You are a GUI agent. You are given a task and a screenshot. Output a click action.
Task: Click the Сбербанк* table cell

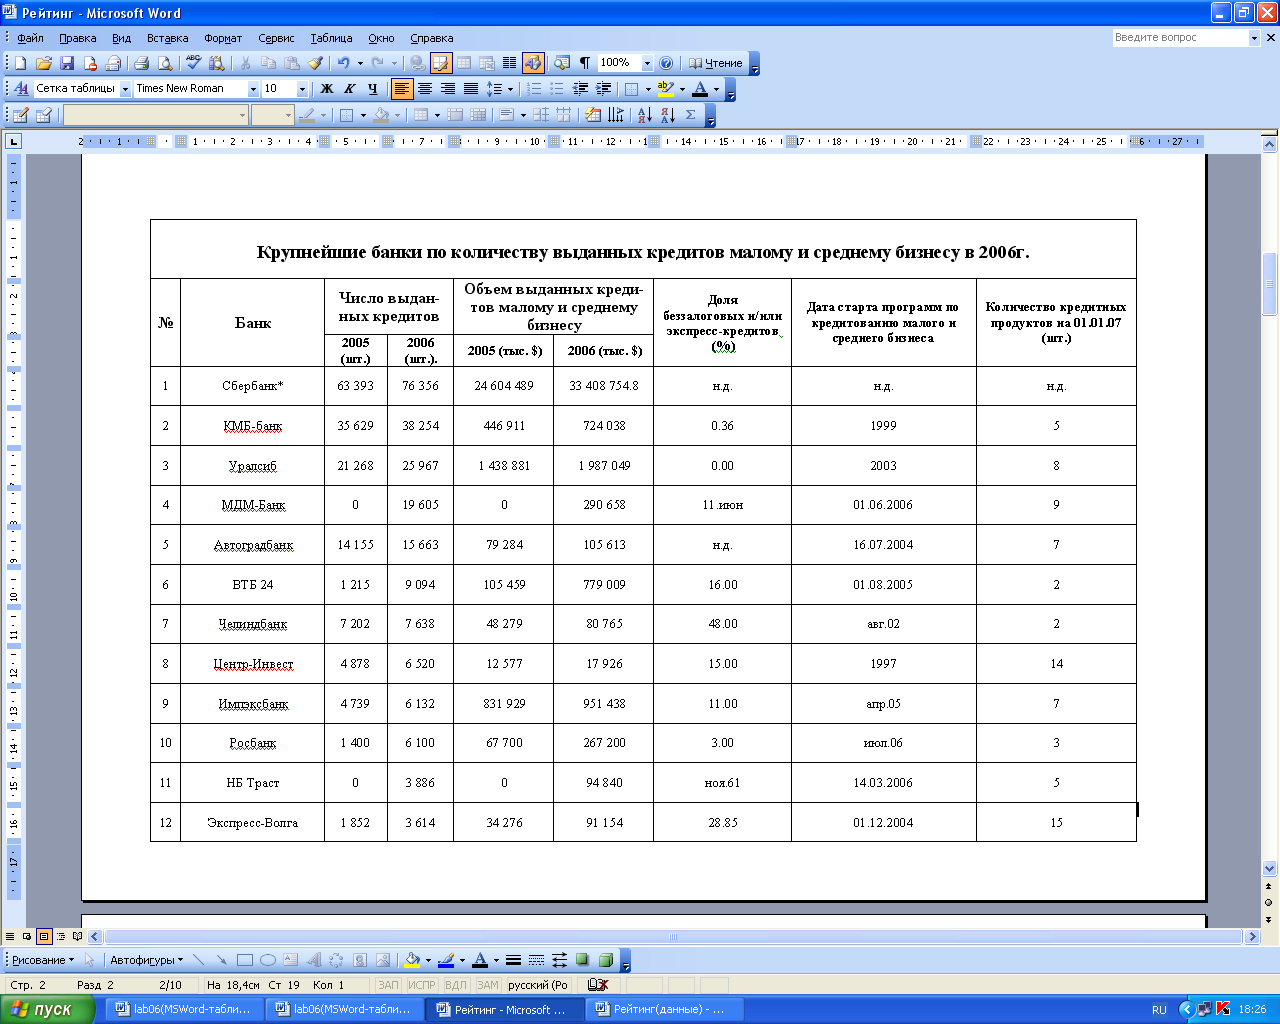click(252, 386)
